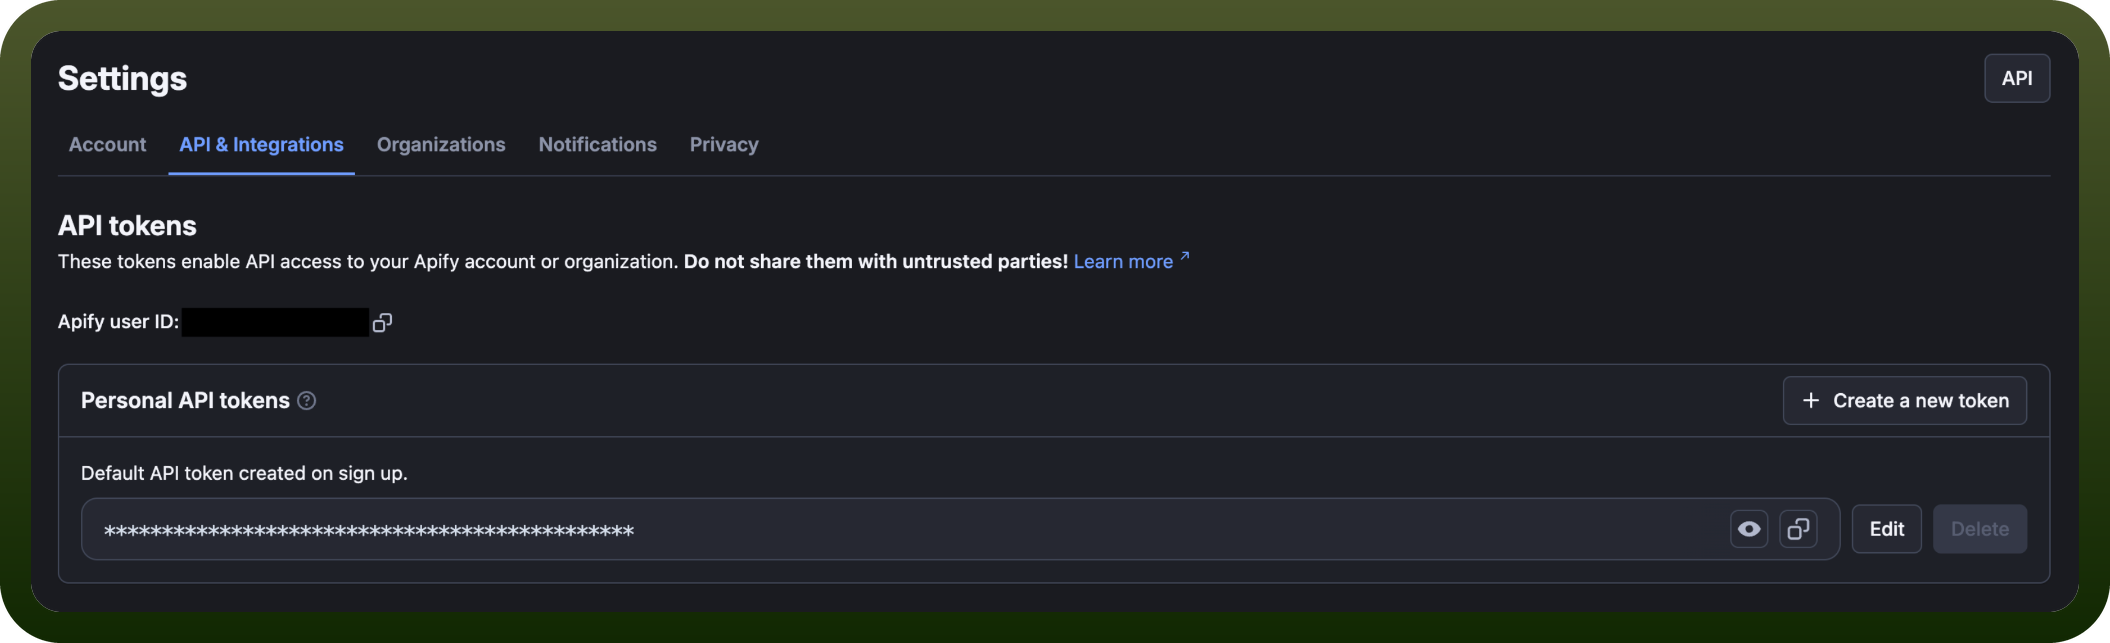Reveal the hidden default API token
The width and height of the screenshot is (2110, 643).
(x=1749, y=529)
